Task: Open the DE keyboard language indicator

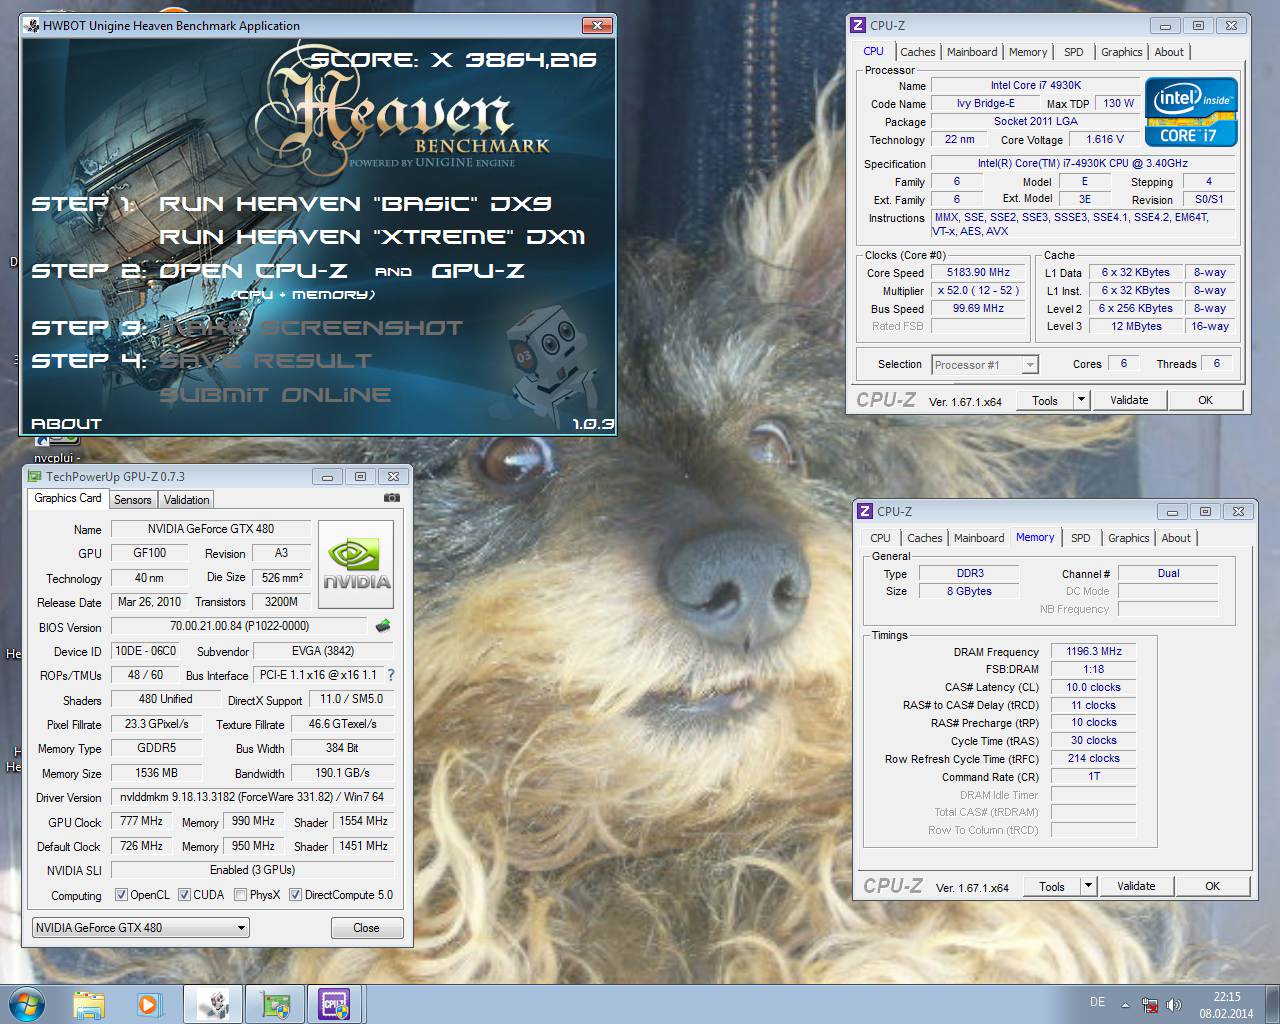Action: (x=1098, y=1002)
